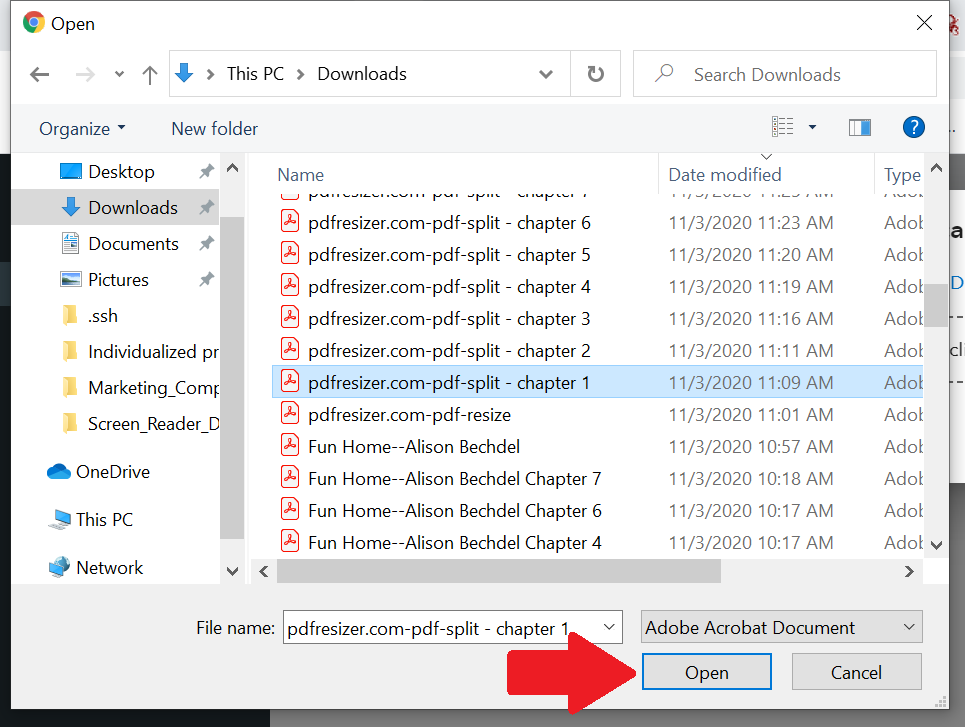Open the Help question mark icon
The height and width of the screenshot is (727, 965).
click(913, 127)
